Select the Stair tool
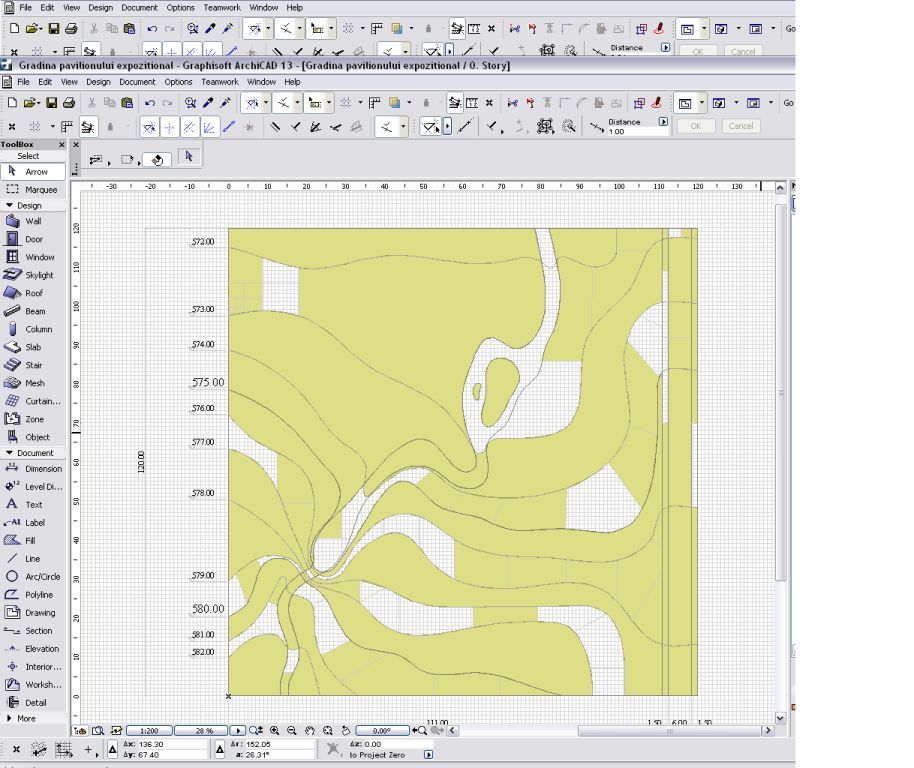 pyautogui.click(x=33, y=365)
